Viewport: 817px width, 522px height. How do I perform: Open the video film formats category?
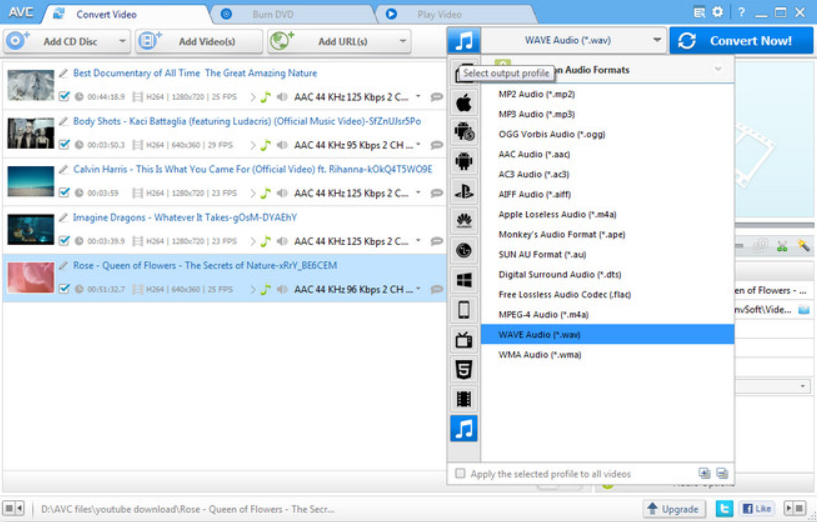(x=464, y=399)
